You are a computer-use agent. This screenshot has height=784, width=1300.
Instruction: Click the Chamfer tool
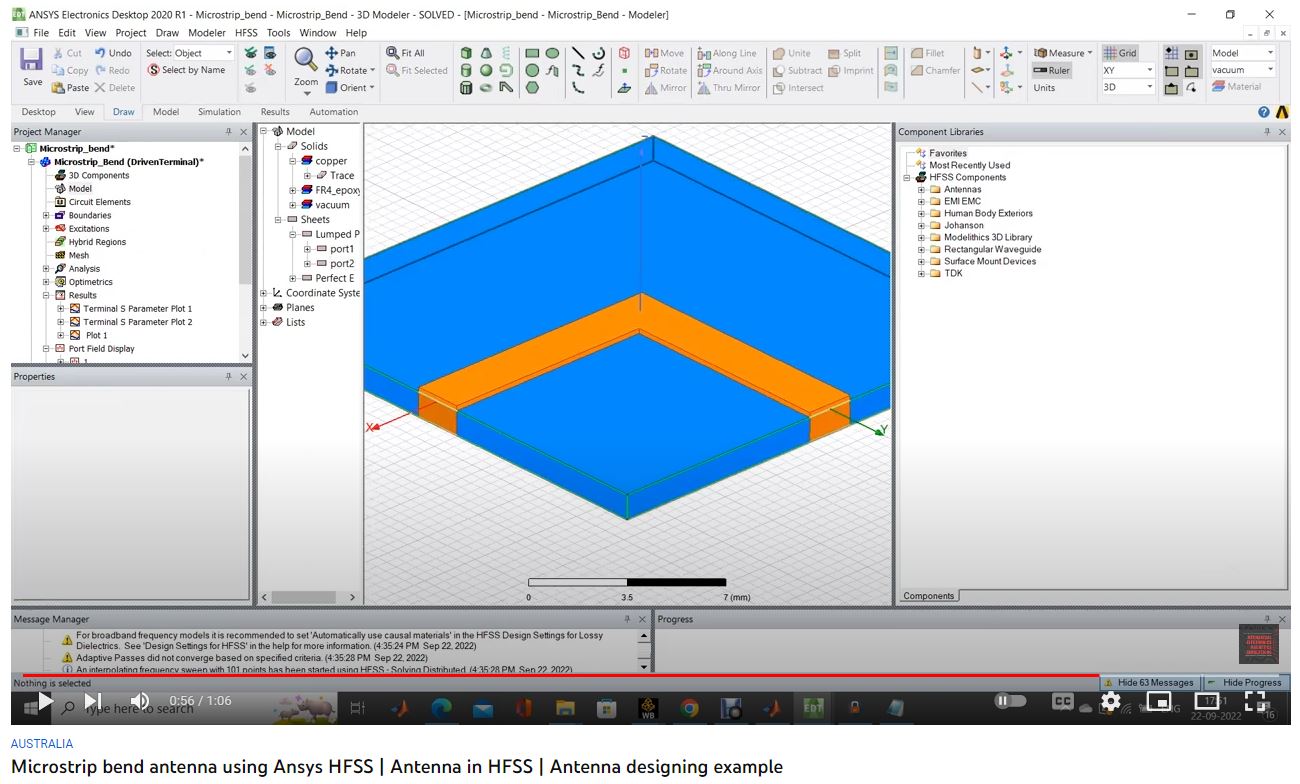[936, 70]
